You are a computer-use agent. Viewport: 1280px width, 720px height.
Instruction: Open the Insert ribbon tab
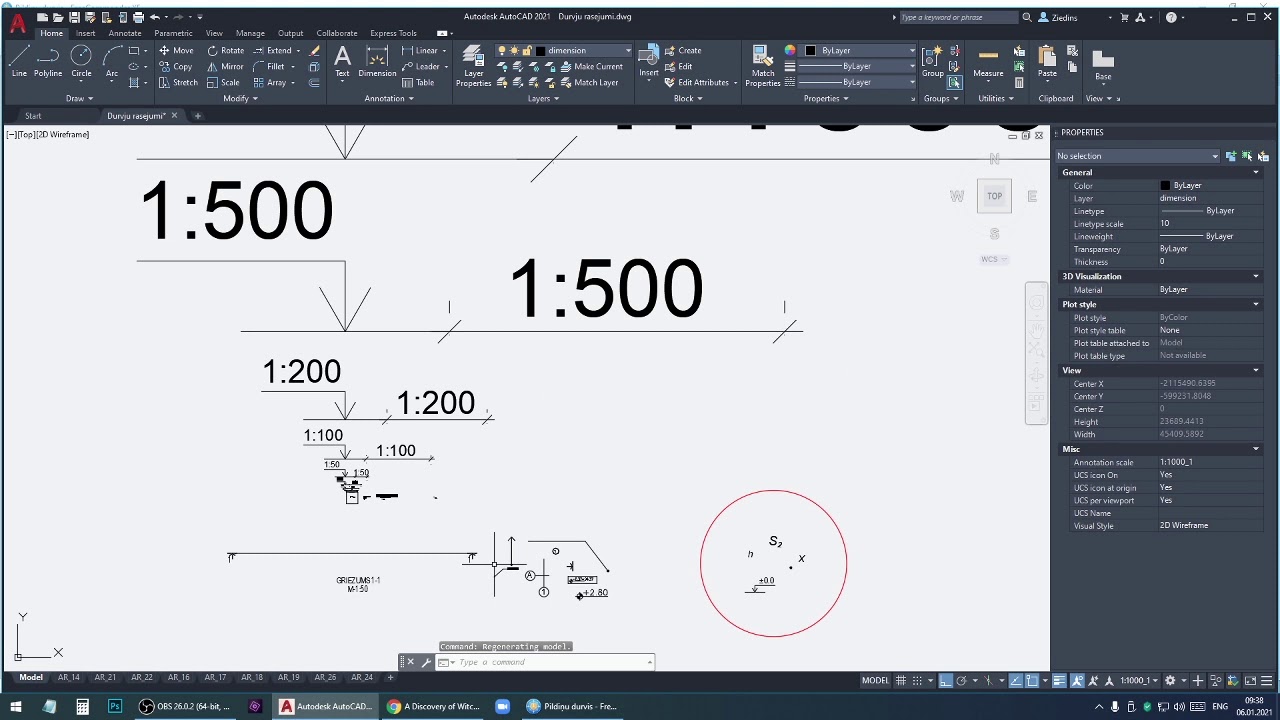86,33
